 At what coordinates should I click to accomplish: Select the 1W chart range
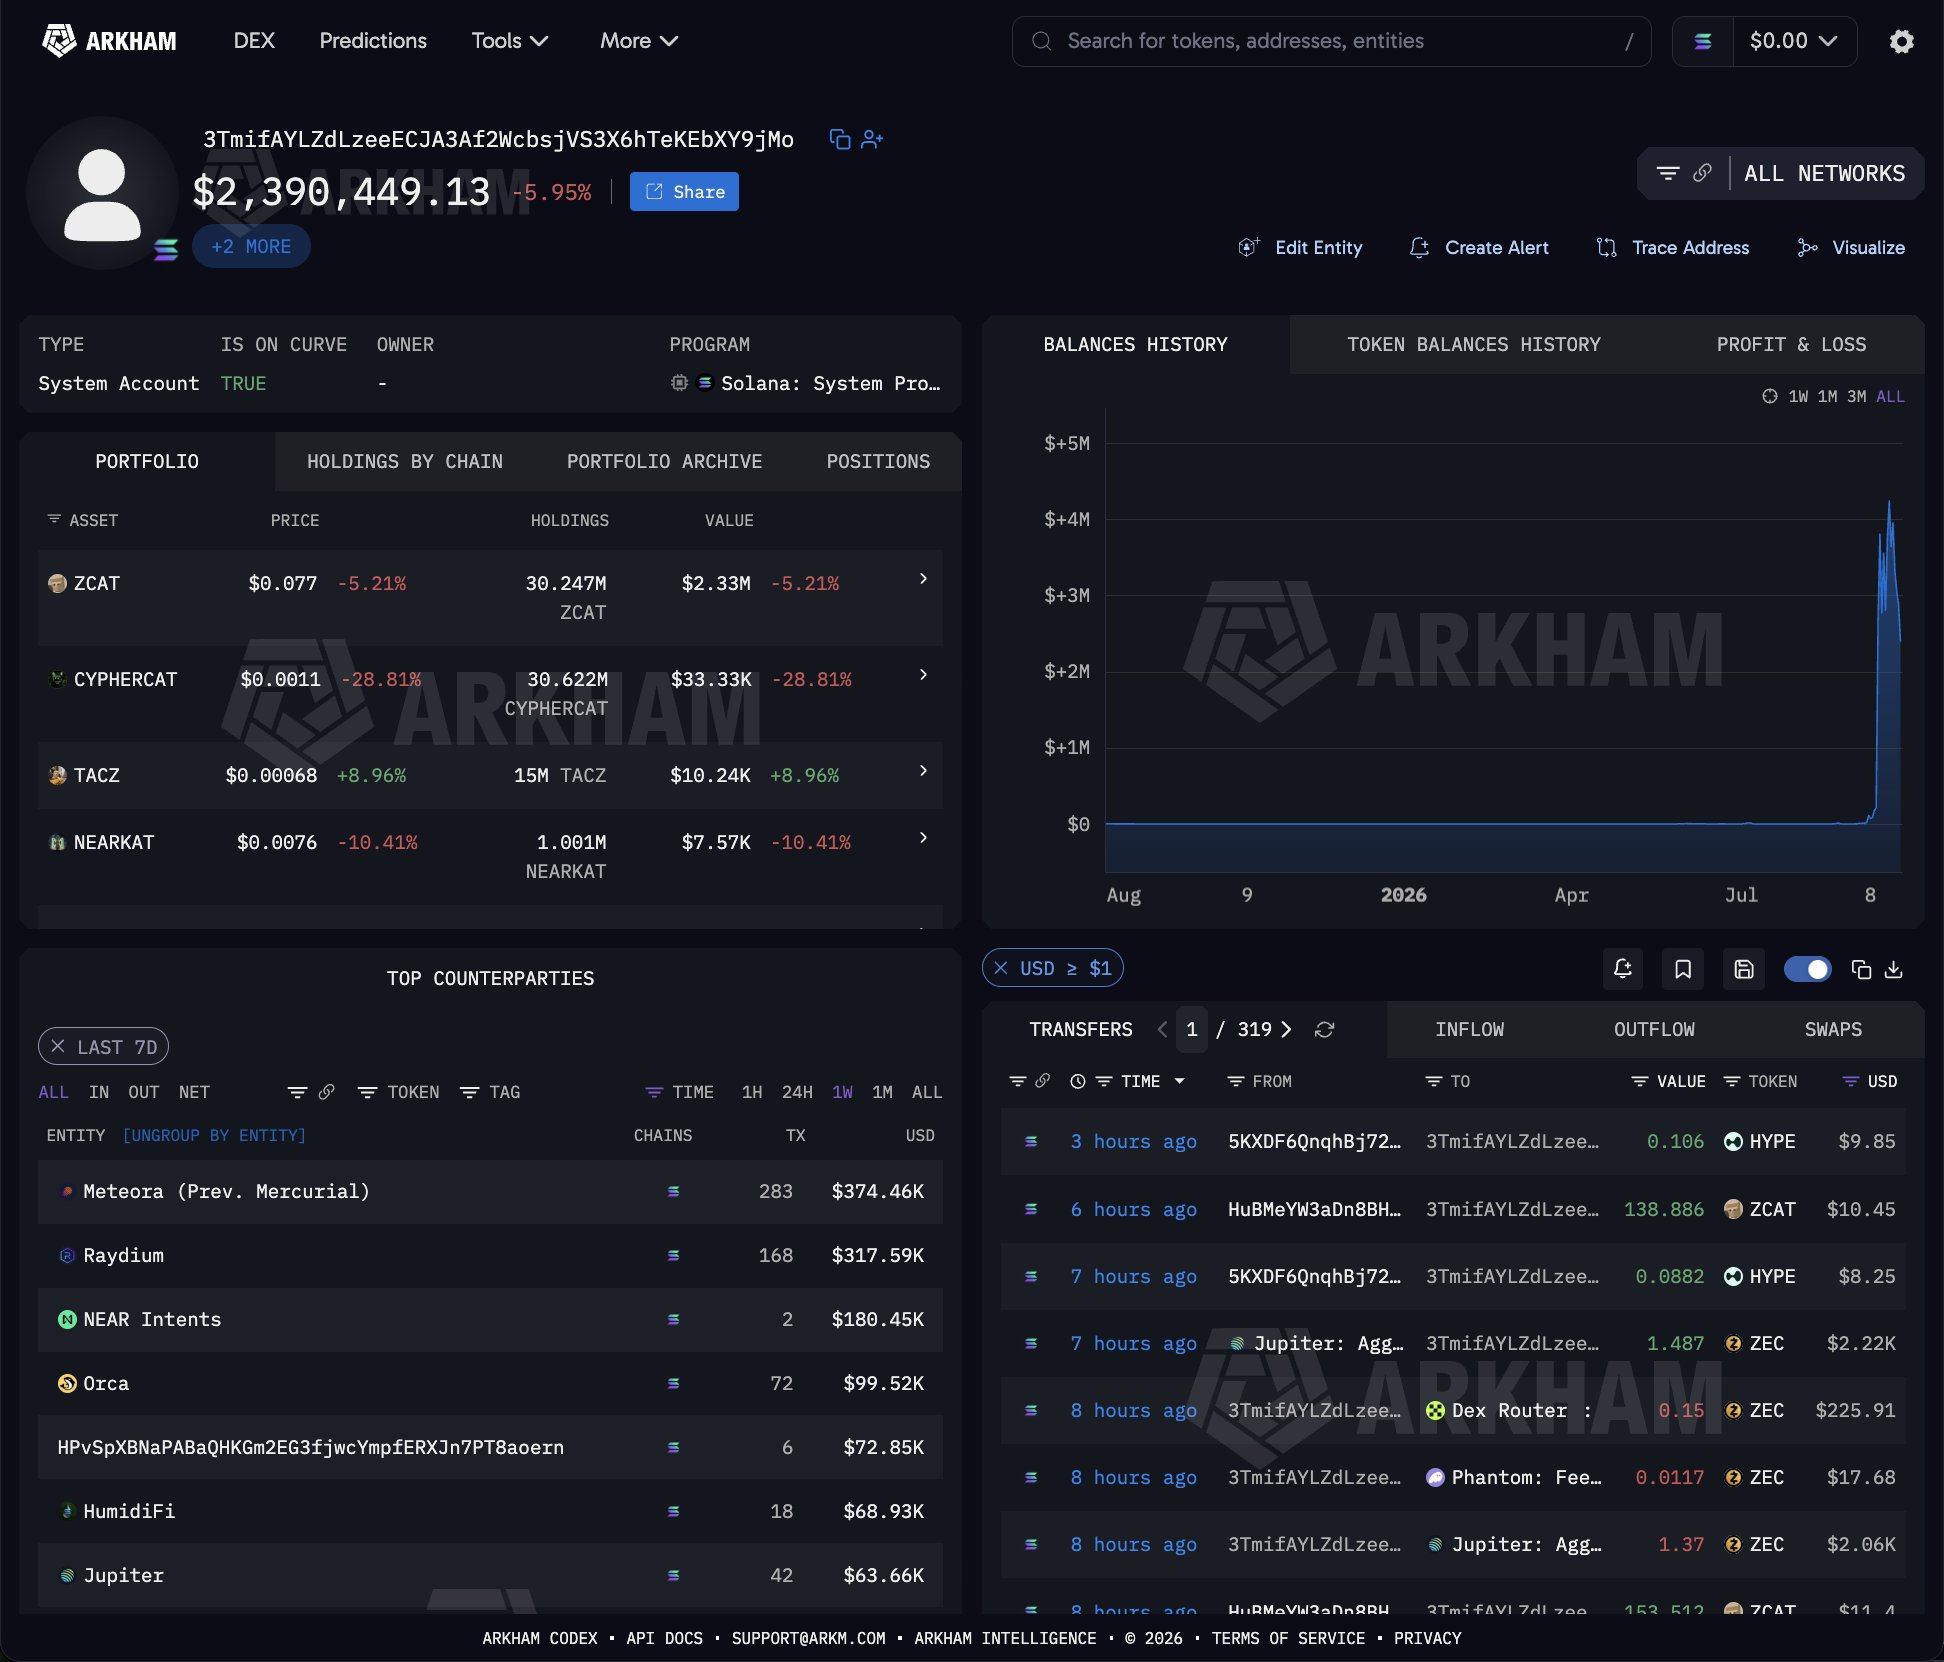pos(1798,396)
